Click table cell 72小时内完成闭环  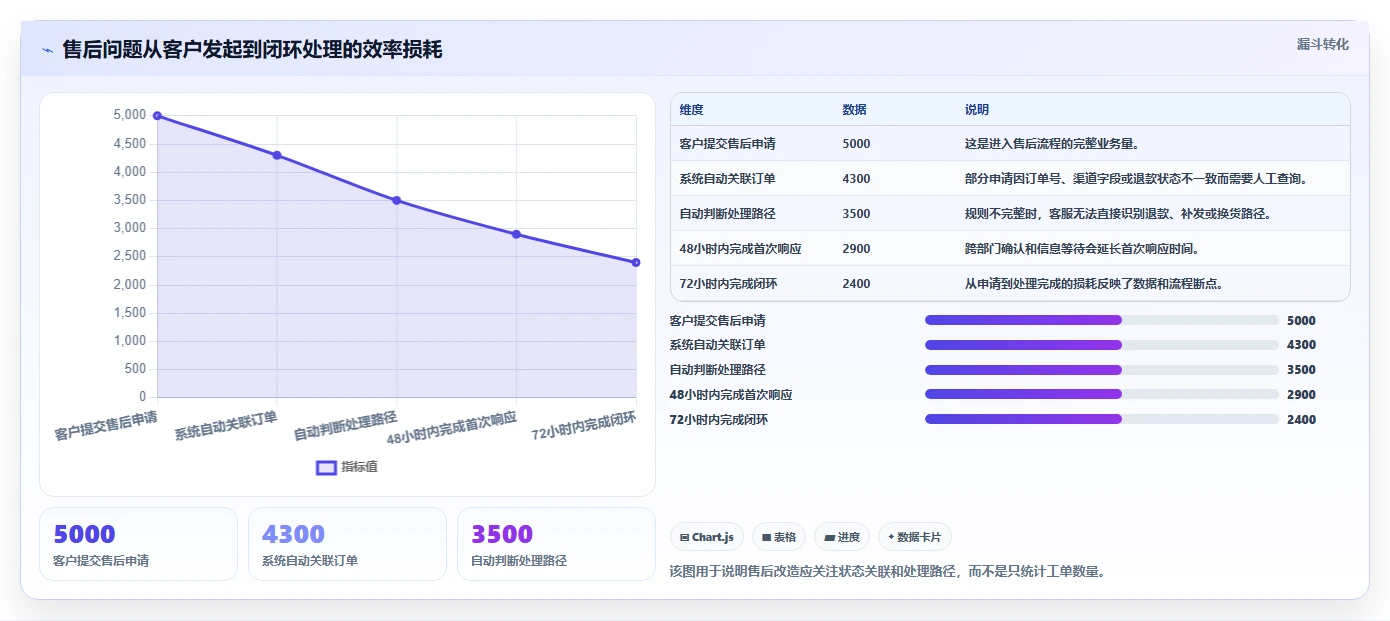[728, 284]
